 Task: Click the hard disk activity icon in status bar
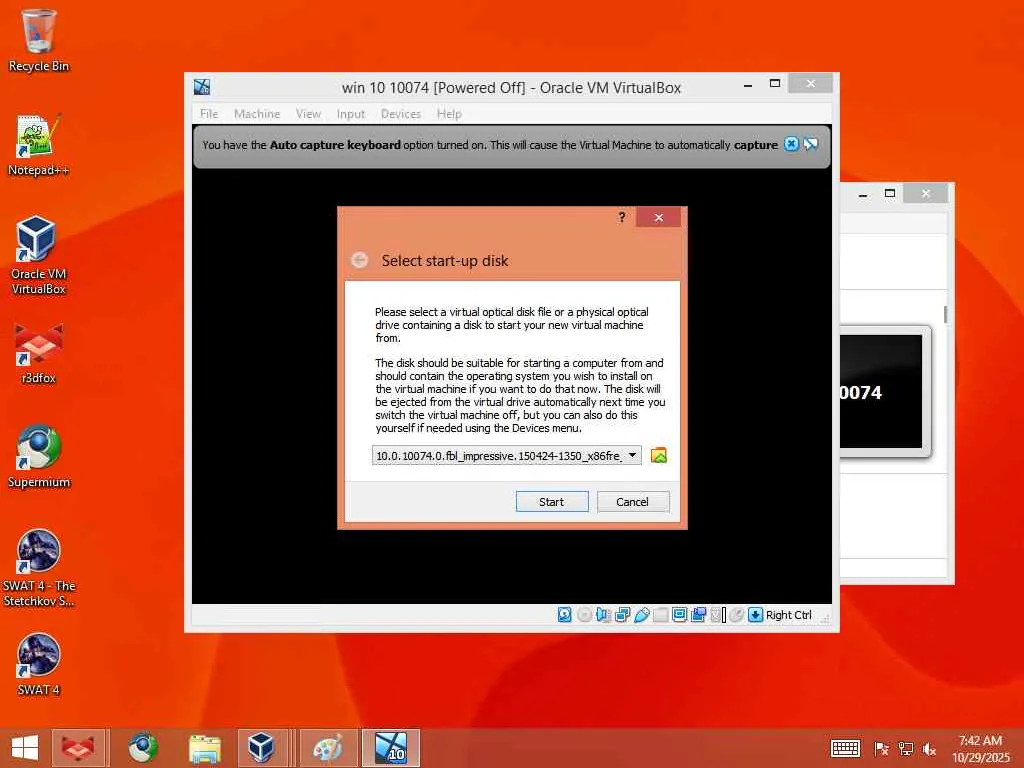[565, 615]
